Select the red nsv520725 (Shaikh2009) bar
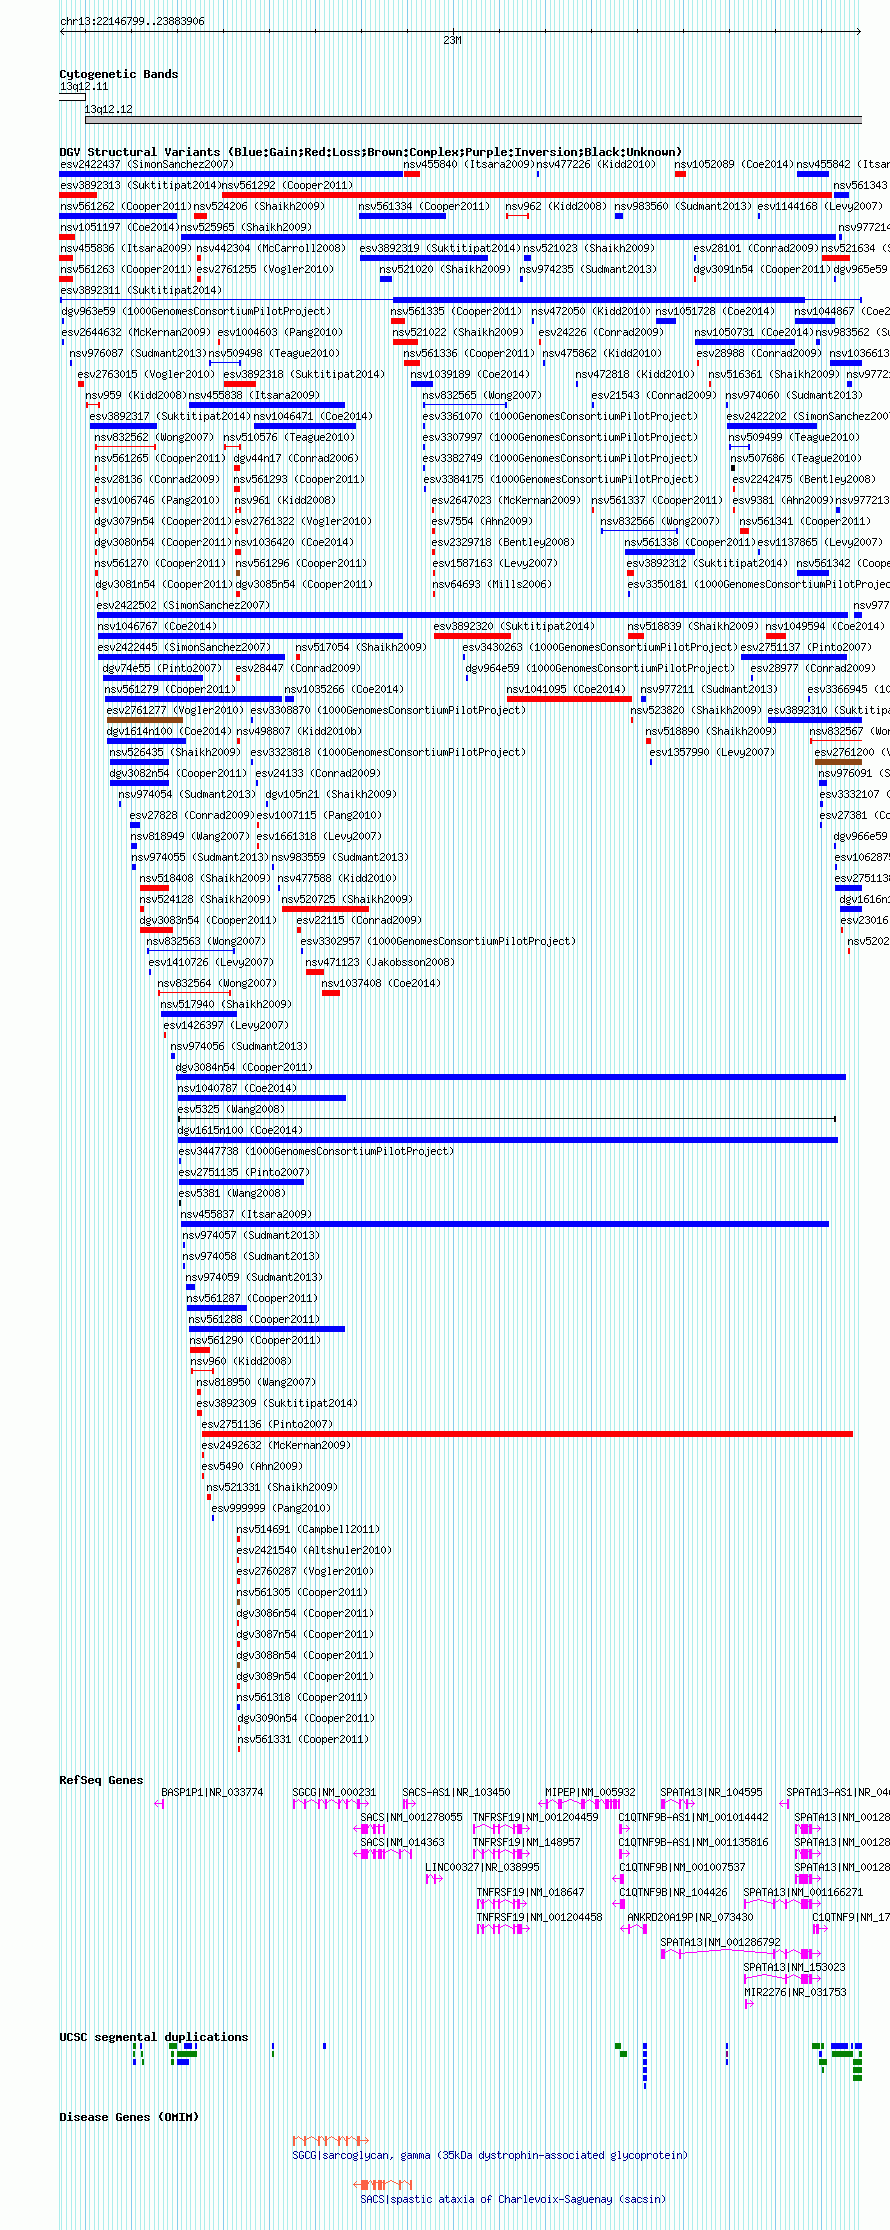The width and height of the screenshot is (890, 2230). click(x=326, y=909)
